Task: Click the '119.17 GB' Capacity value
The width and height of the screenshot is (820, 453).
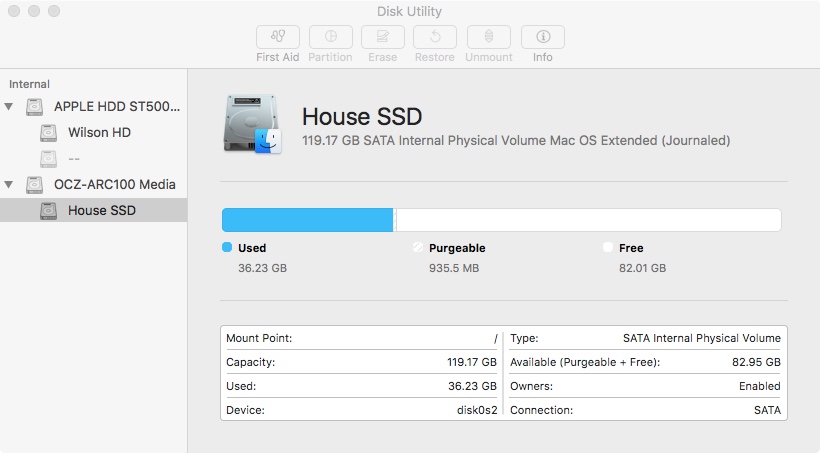Action: [x=472, y=362]
